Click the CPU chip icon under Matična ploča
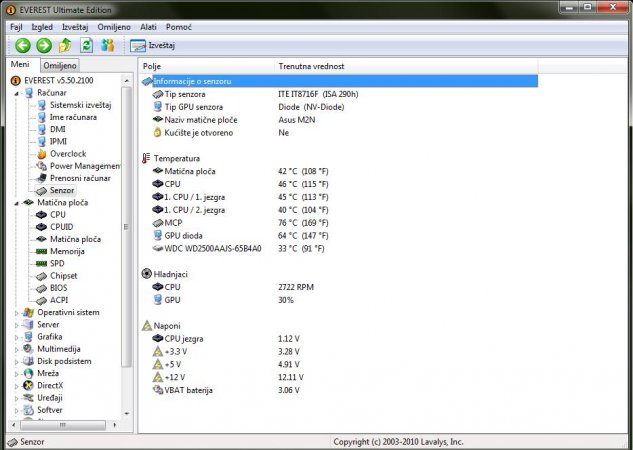 (42, 215)
